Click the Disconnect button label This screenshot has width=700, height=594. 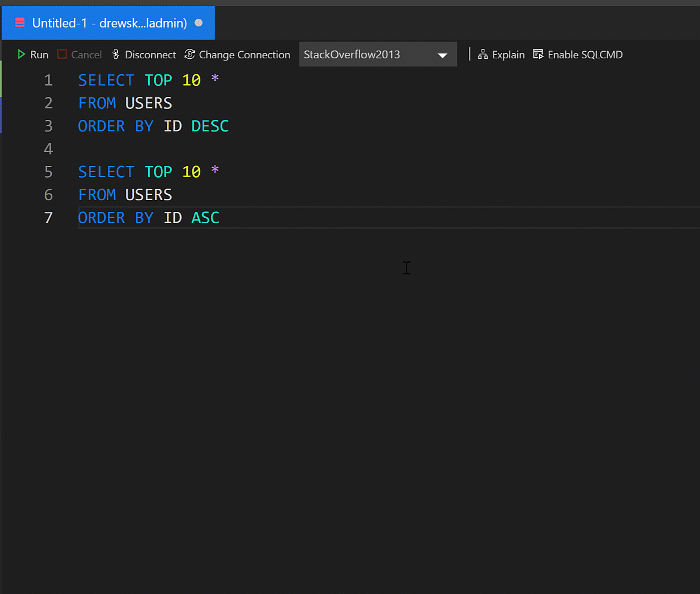pyautogui.click(x=150, y=55)
